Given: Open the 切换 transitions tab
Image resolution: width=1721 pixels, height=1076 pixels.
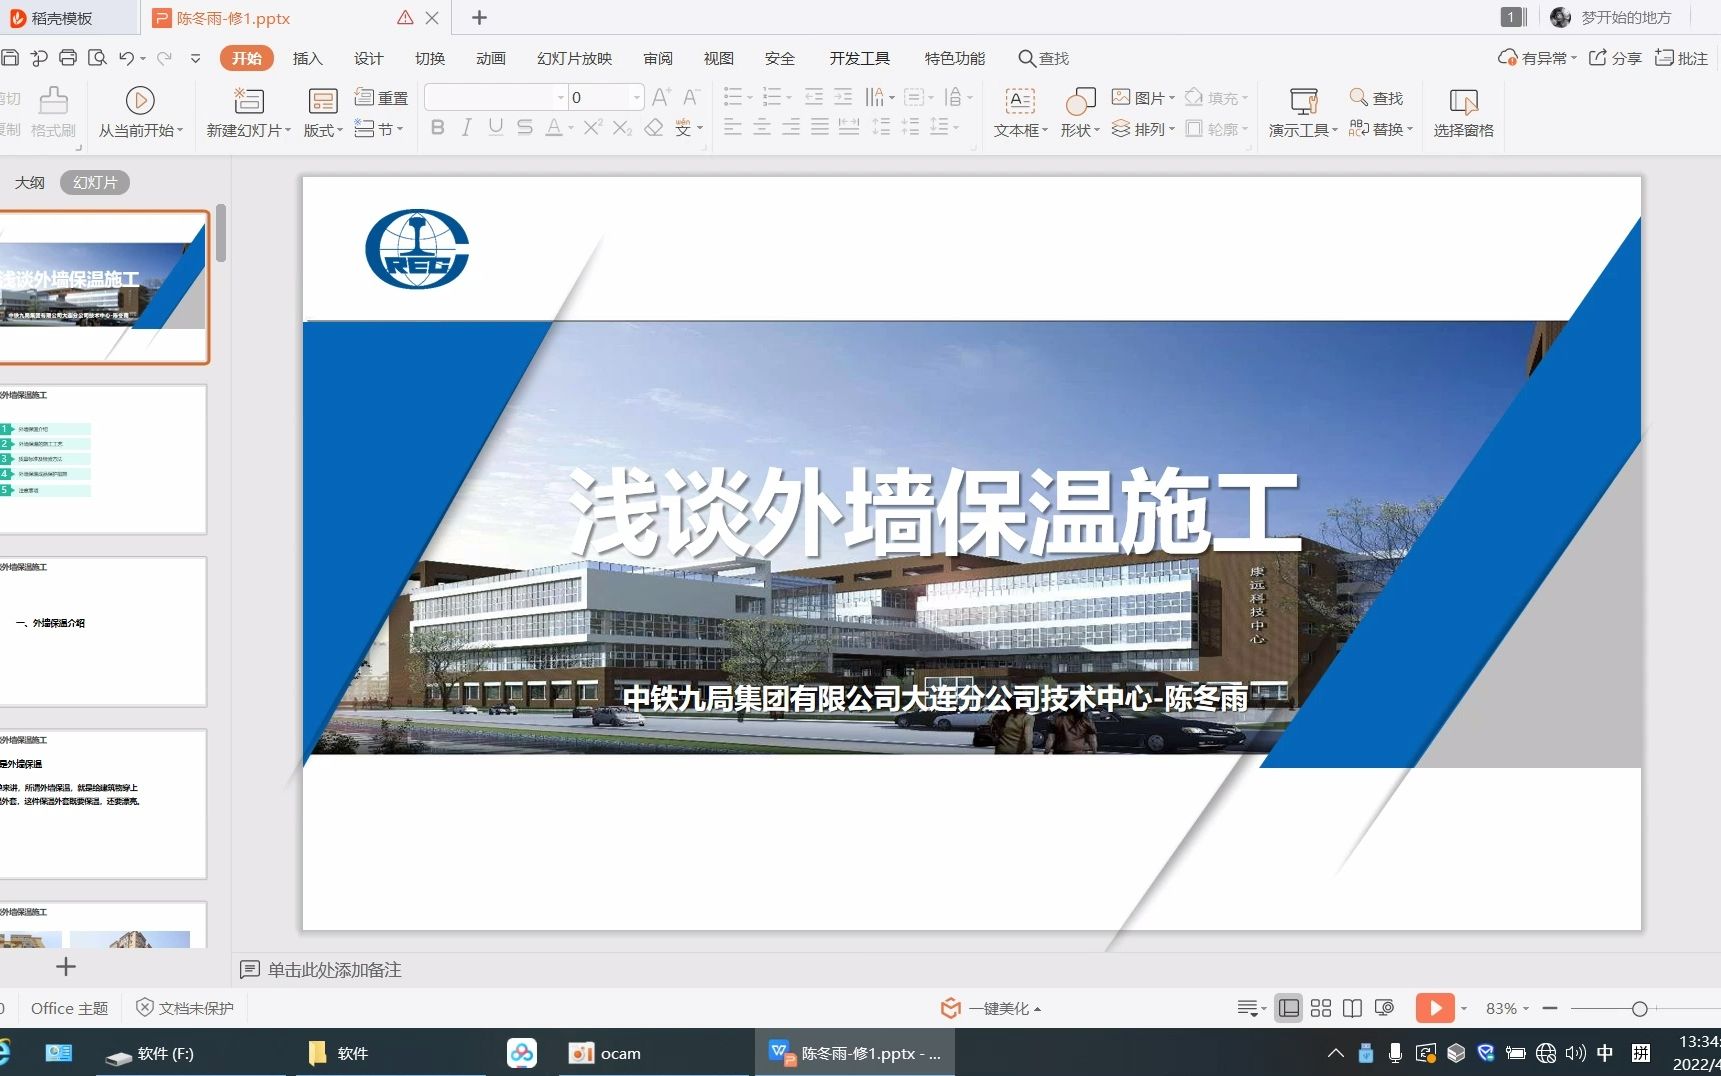Looking at the screenshot, I should [x=429, y=58].
